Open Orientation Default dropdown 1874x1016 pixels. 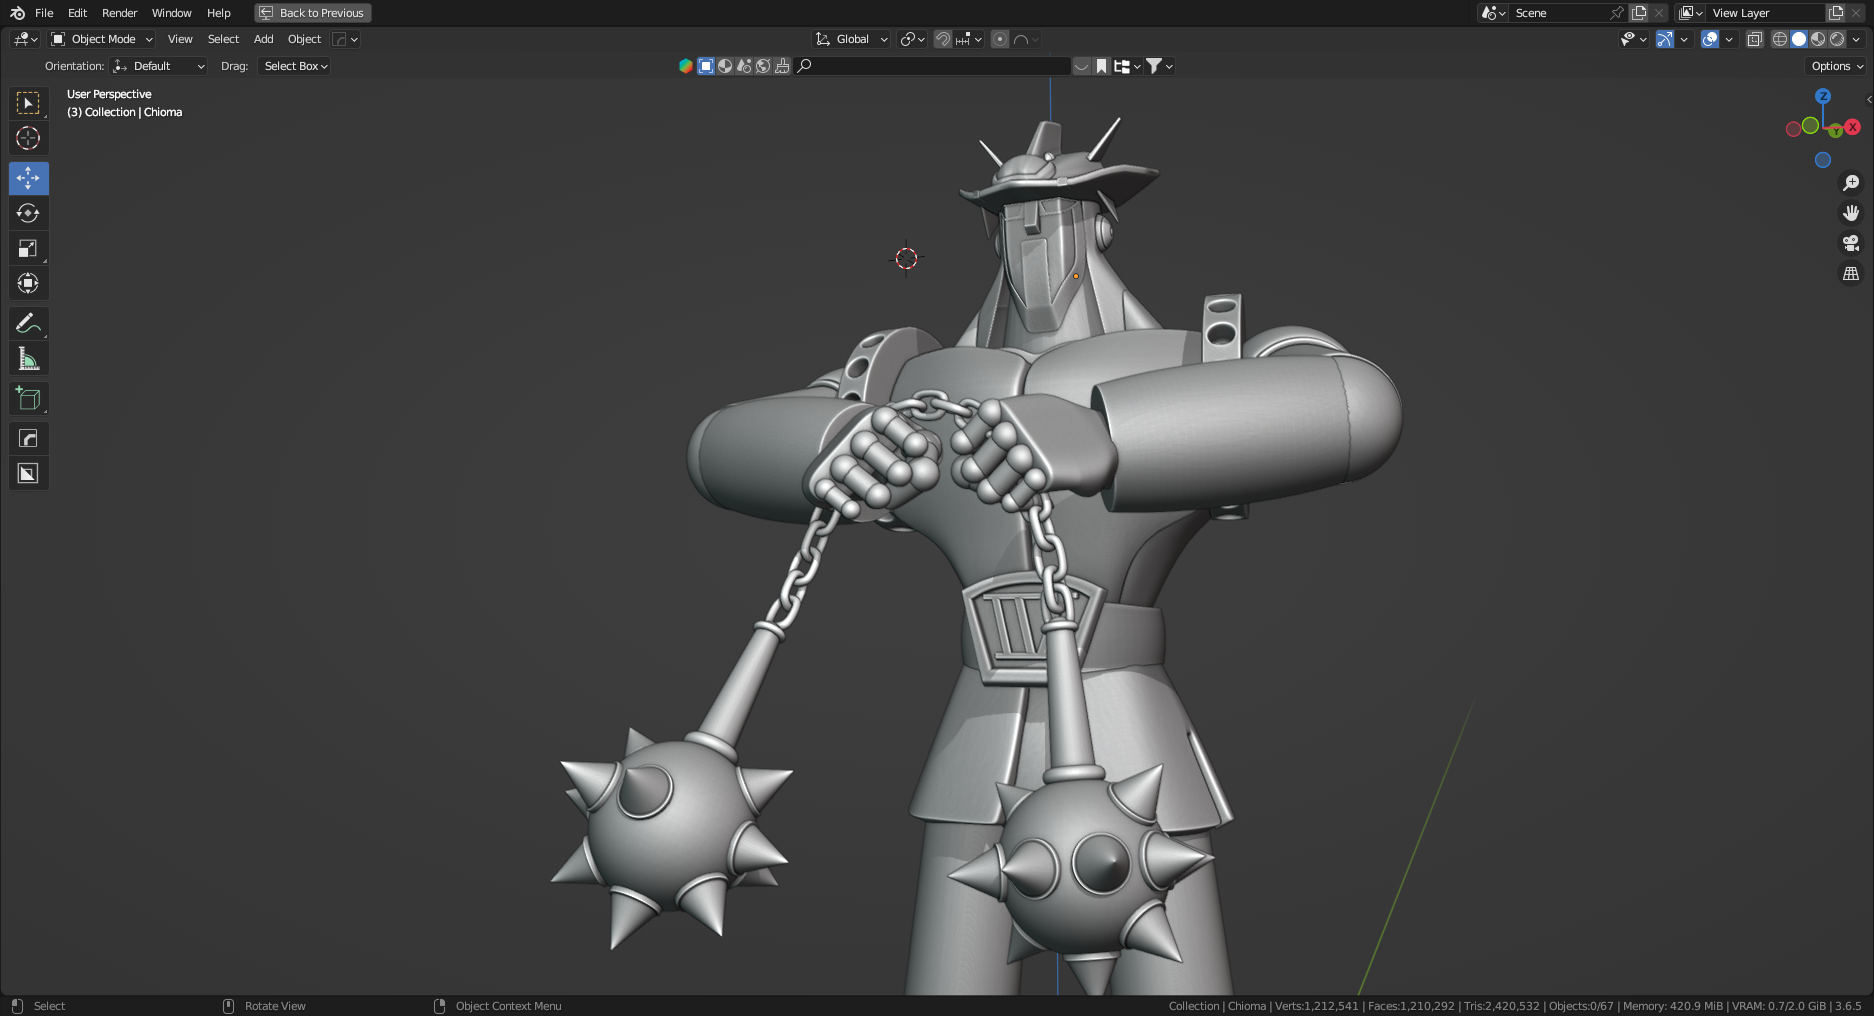(x=159, y=66)
